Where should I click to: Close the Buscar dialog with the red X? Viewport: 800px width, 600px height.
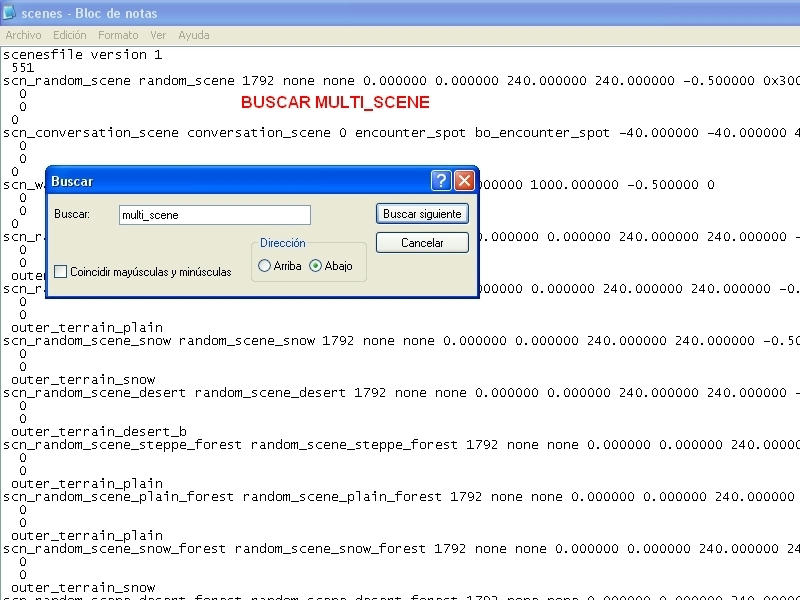464,181
